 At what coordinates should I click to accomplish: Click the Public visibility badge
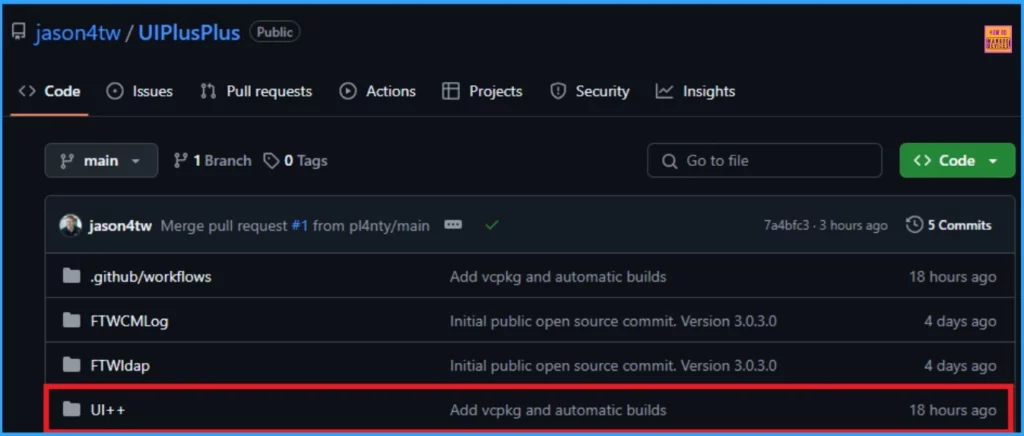pyautogui.click(x=275, y=32)
